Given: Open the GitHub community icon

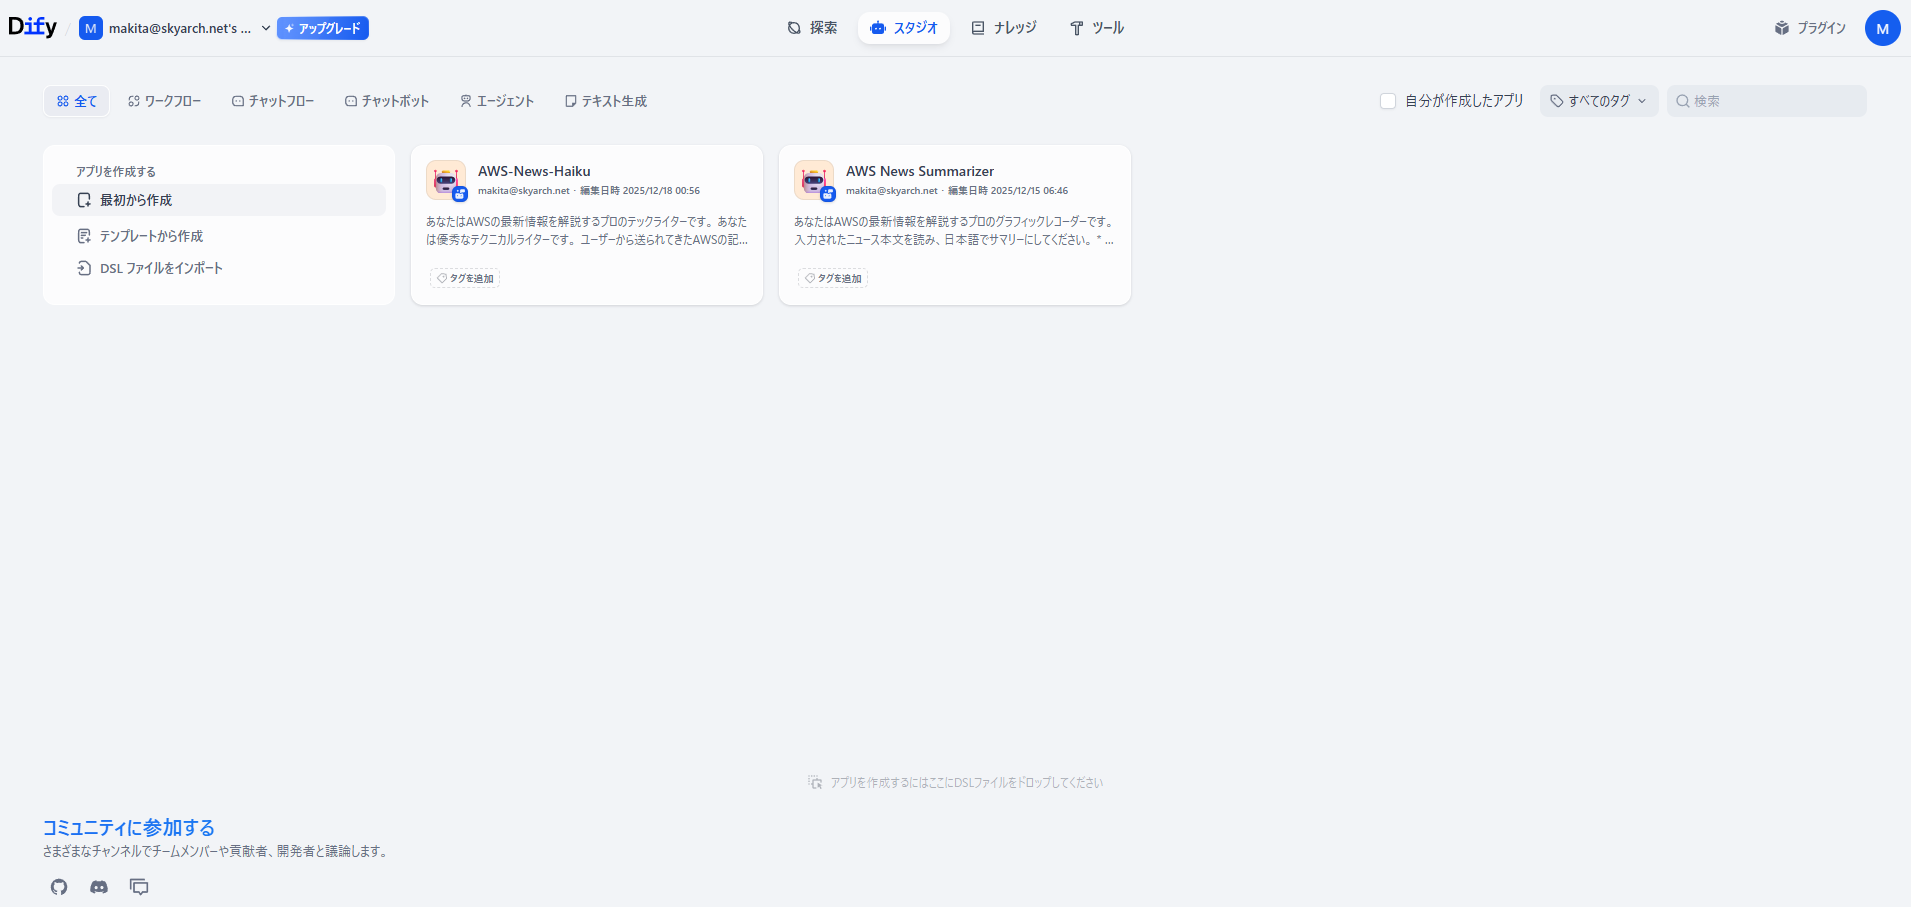Looking at the screenshot, I should click(x=59, y=887).
